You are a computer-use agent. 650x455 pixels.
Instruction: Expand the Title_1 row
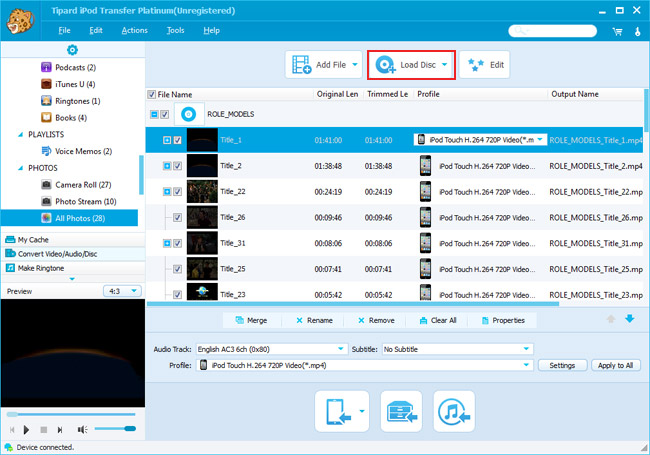pyautogui.click(x=167, y=140)
